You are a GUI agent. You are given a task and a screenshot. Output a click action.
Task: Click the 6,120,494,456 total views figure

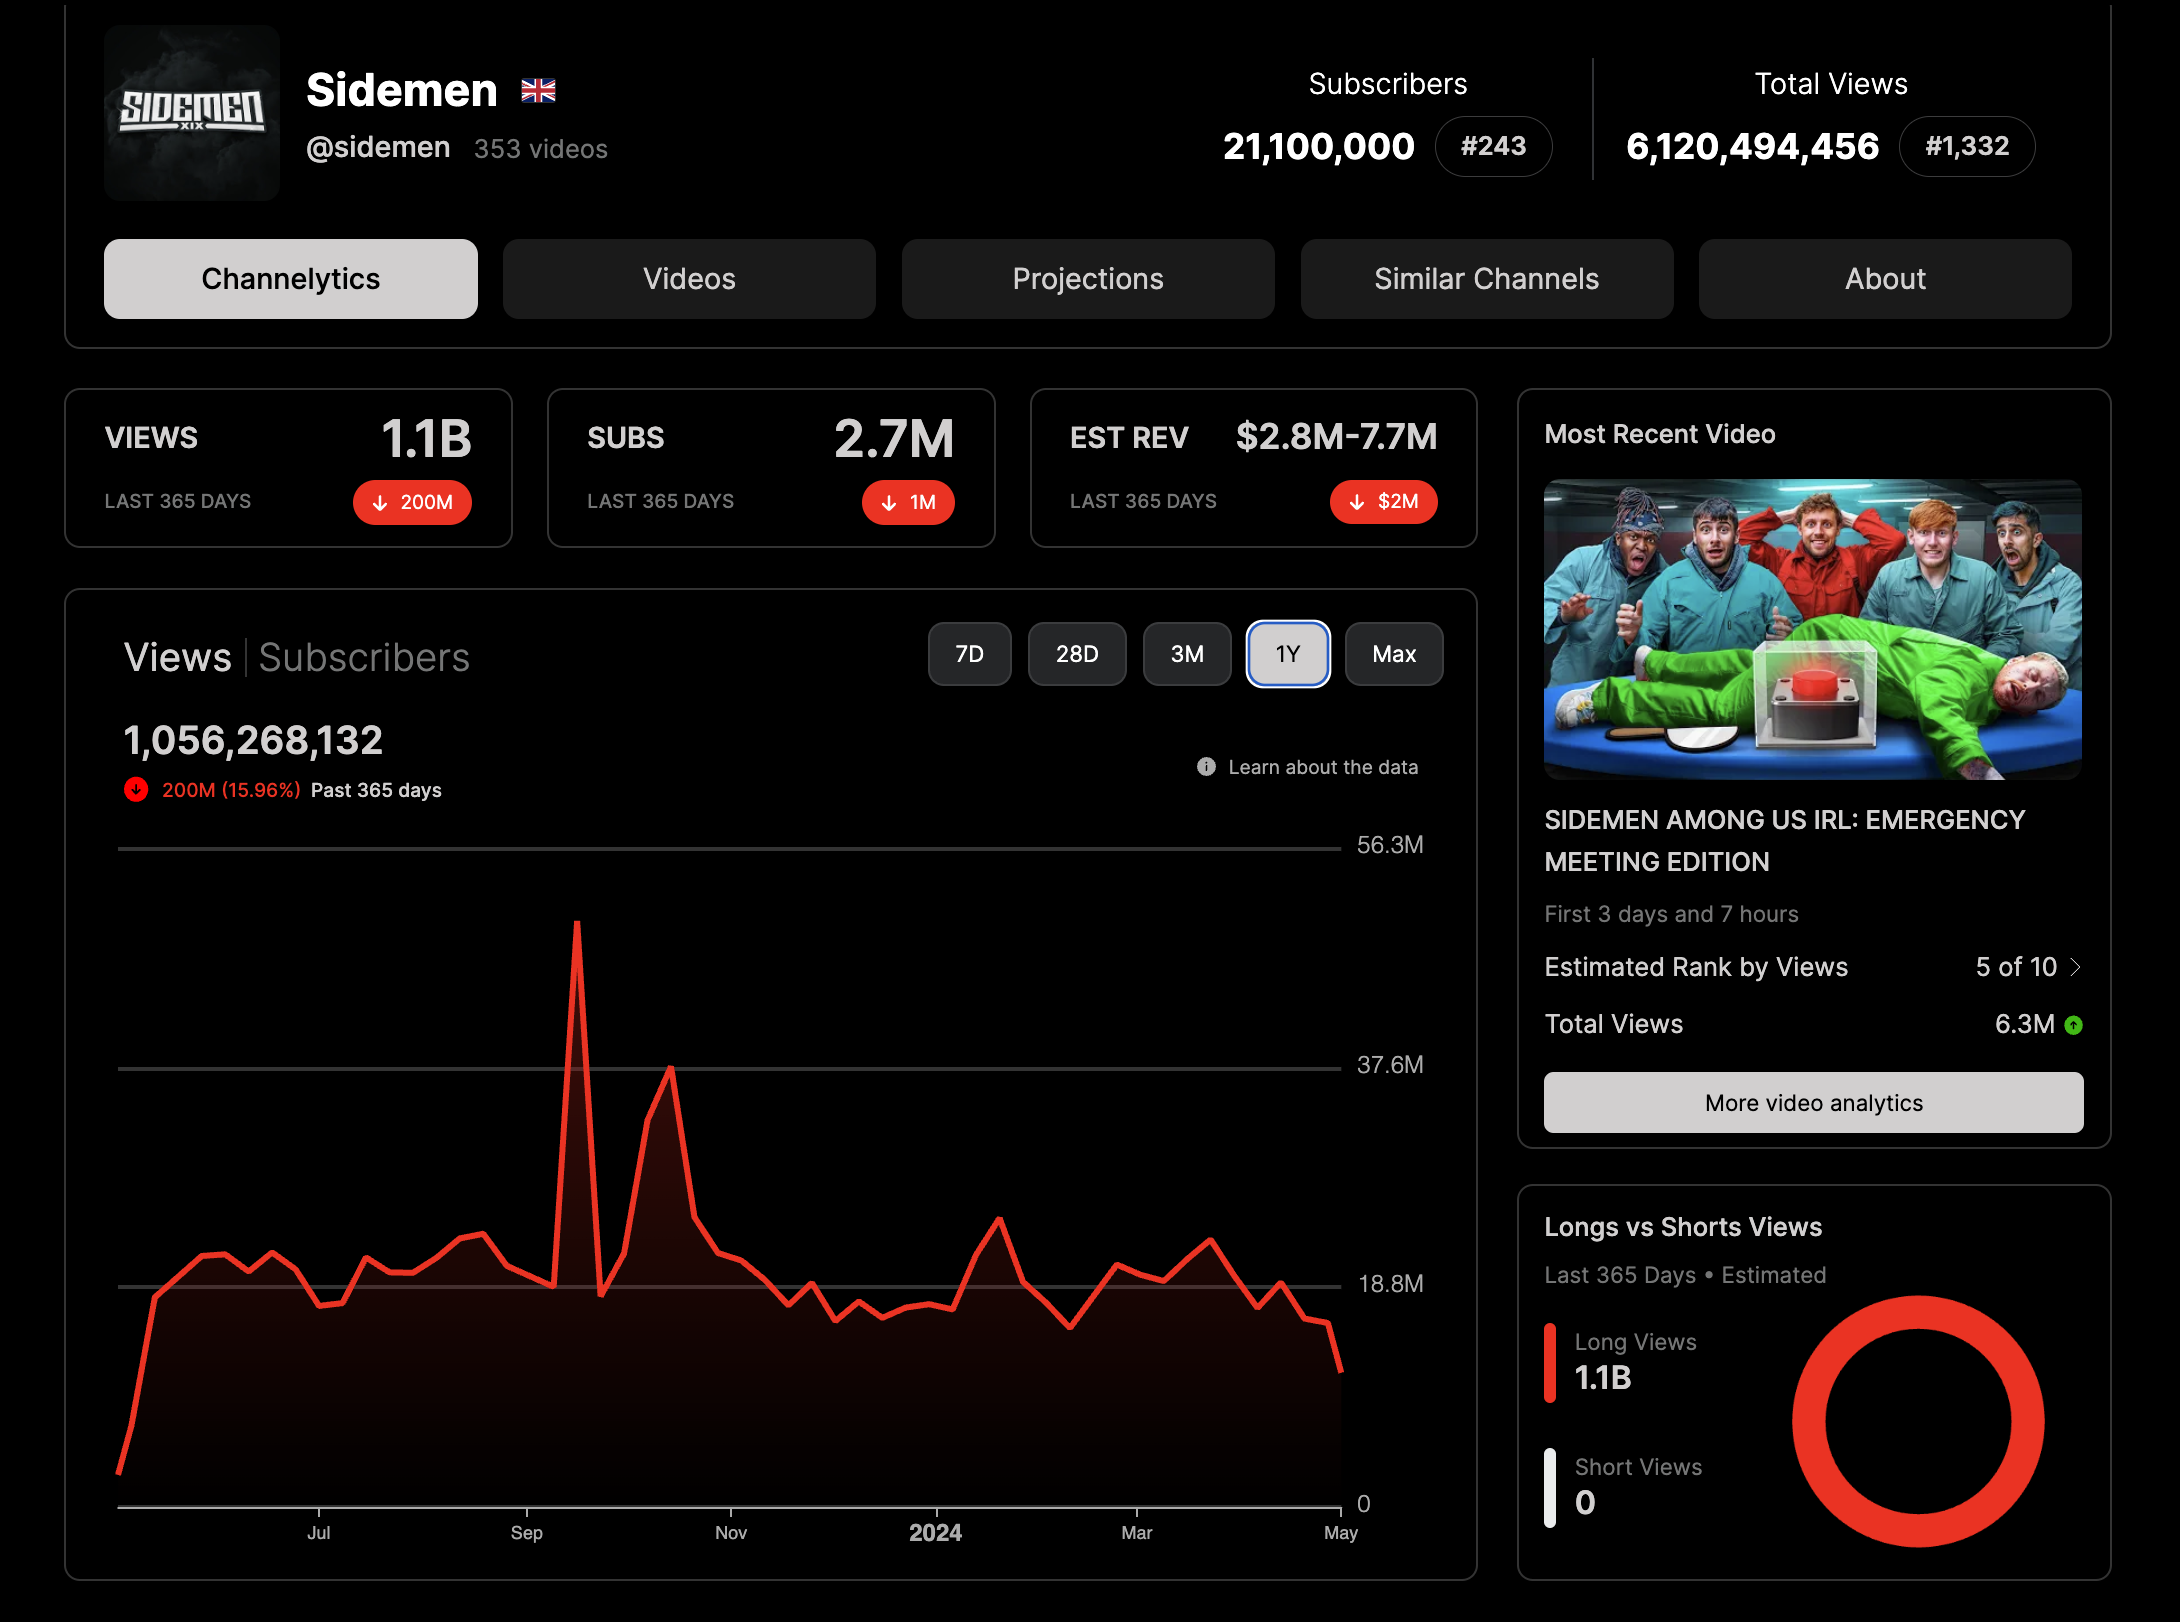pyautogui.click(x=1752, y=147)
